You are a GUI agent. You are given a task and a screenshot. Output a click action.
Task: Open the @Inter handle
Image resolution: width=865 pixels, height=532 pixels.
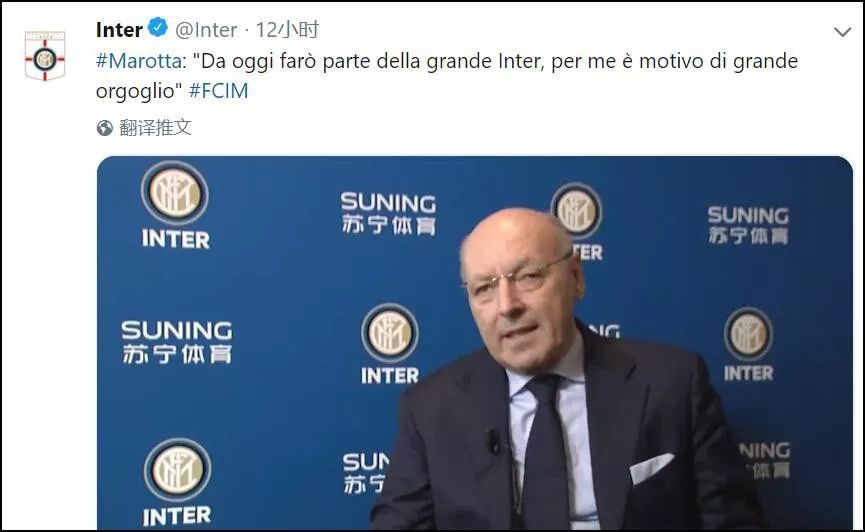206,30
